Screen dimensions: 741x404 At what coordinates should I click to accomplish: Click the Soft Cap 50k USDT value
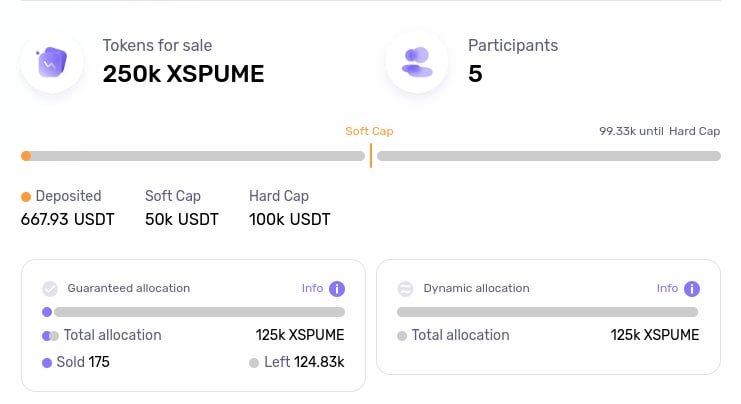pyautogui.click(x=182, y=219)
